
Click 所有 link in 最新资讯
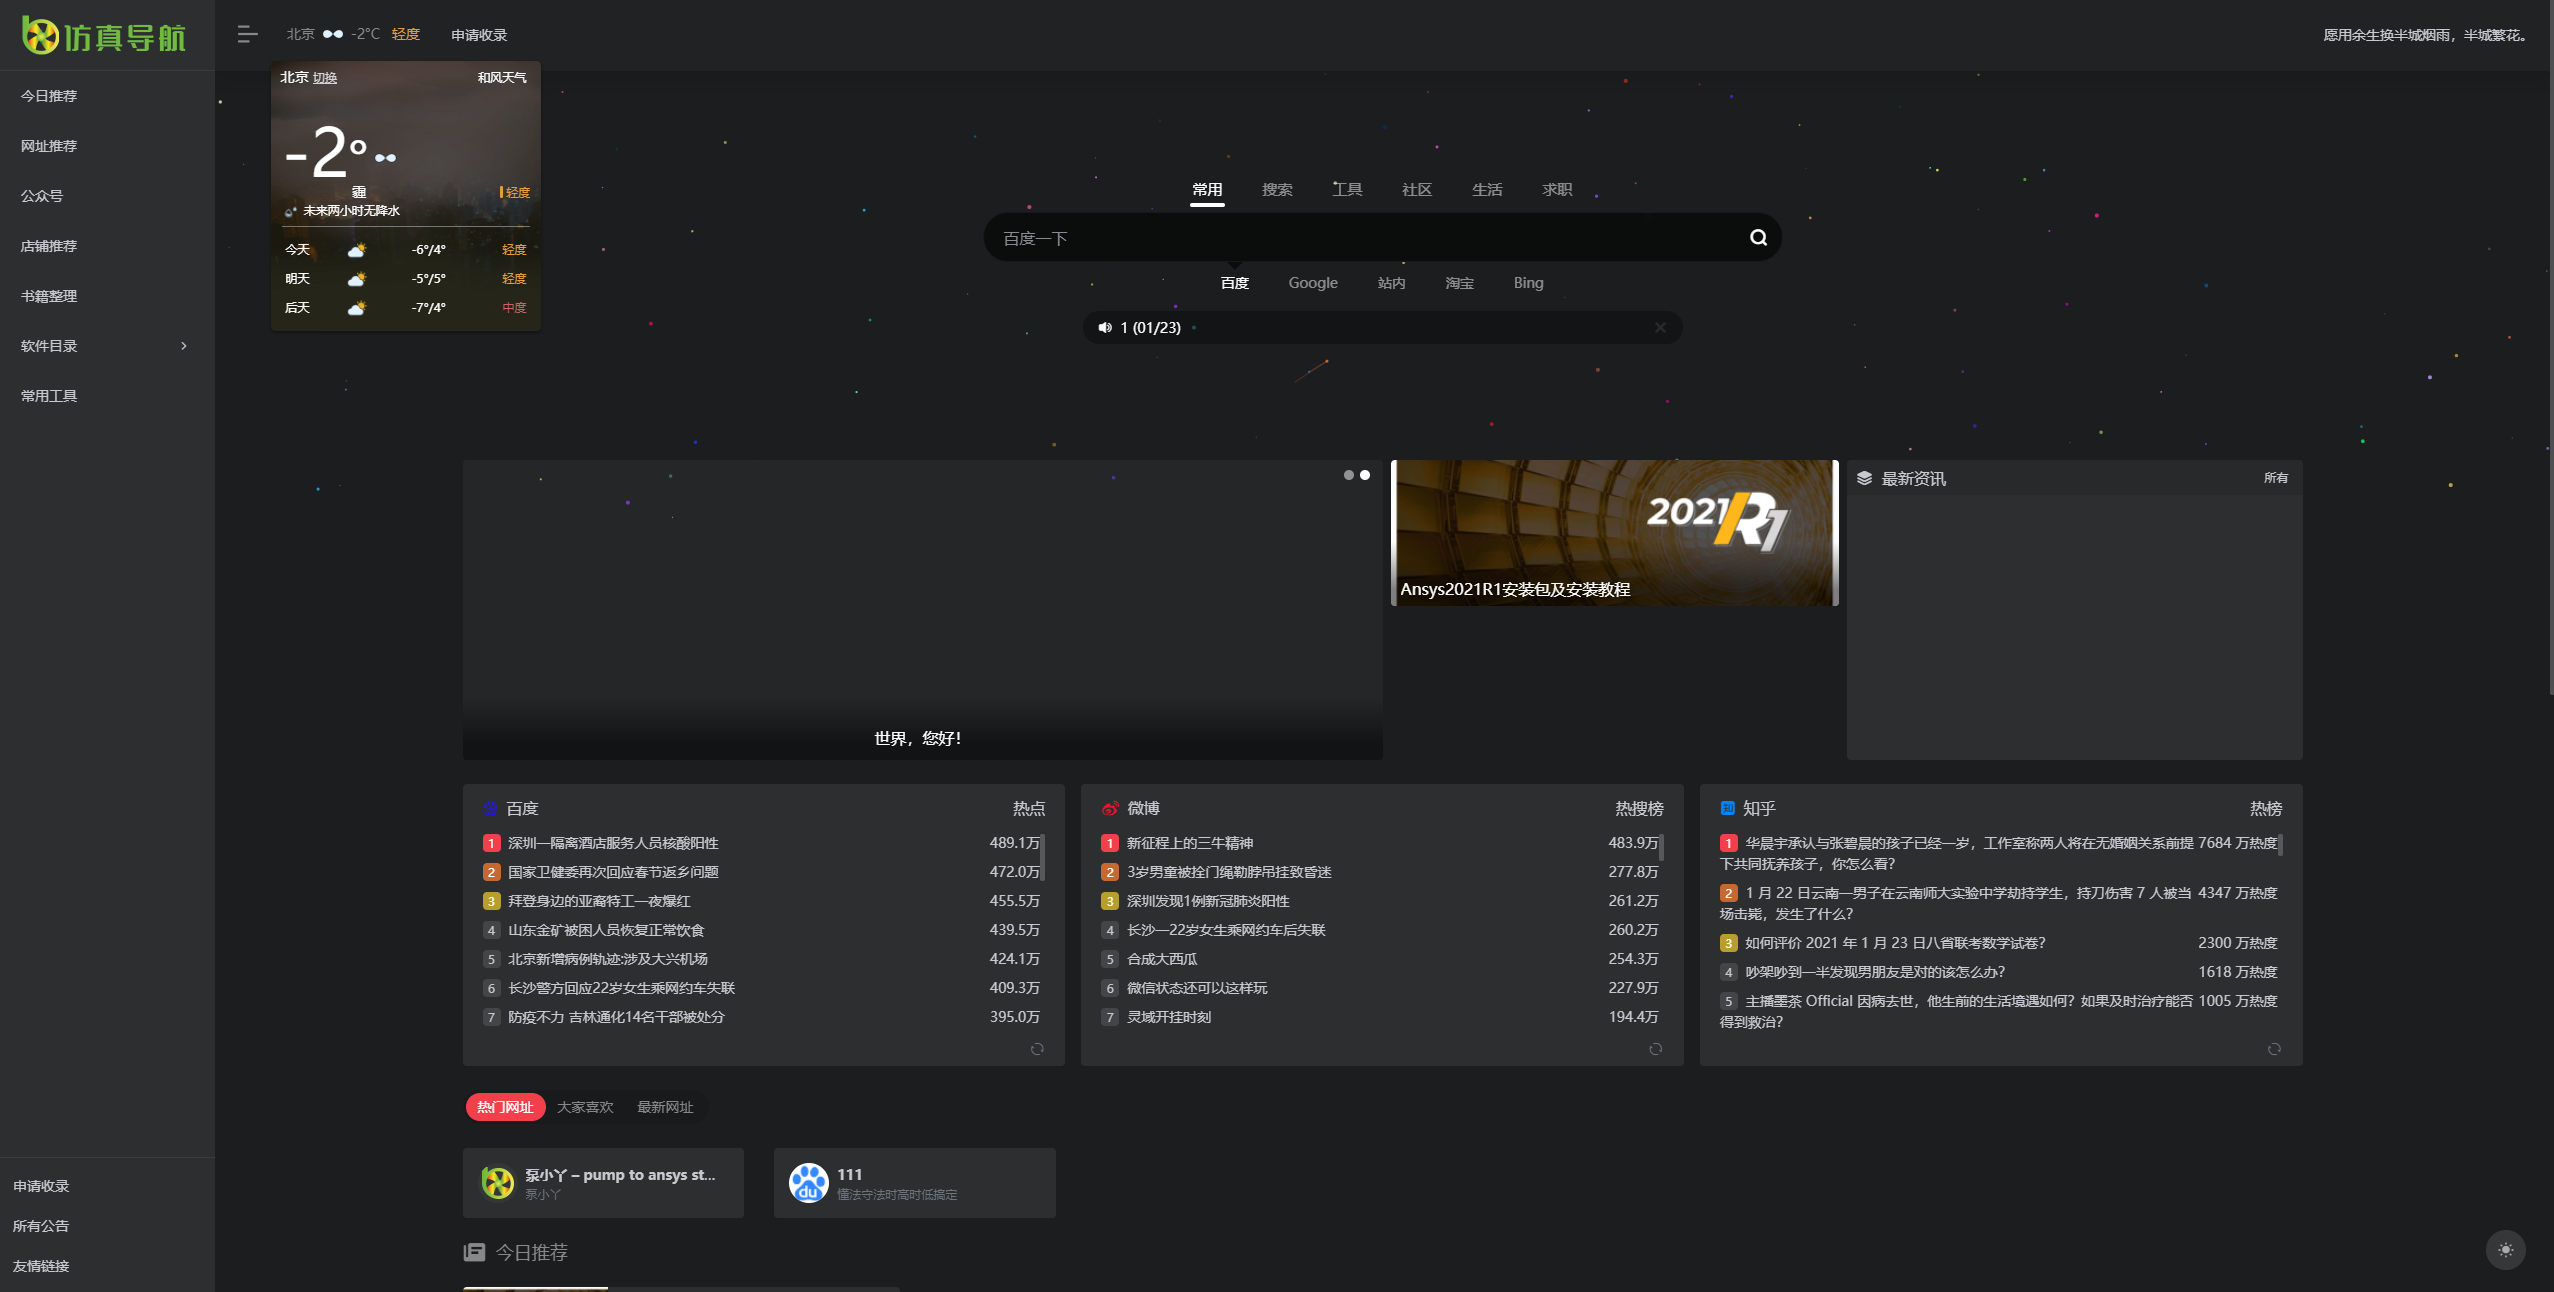pyautogui.click(x=2276, y=478)
